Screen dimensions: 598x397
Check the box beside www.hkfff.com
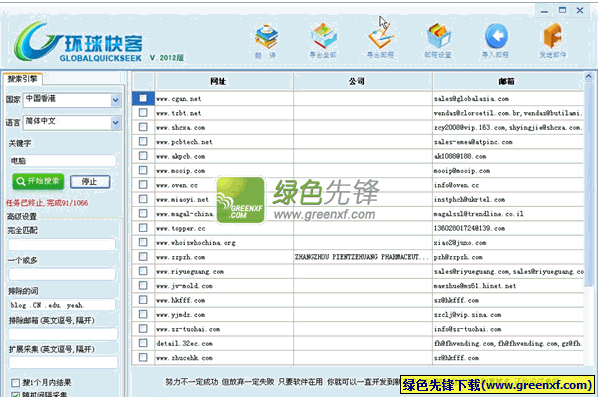[143, 300]
